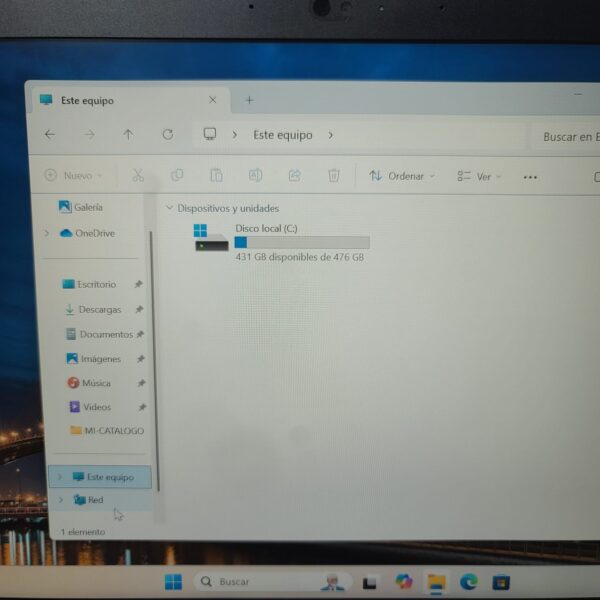Image resolution: width=600 pixels, height=600 pixels.
Task: Click the Delete trash can icon
Action: click(x=334, y=176)
